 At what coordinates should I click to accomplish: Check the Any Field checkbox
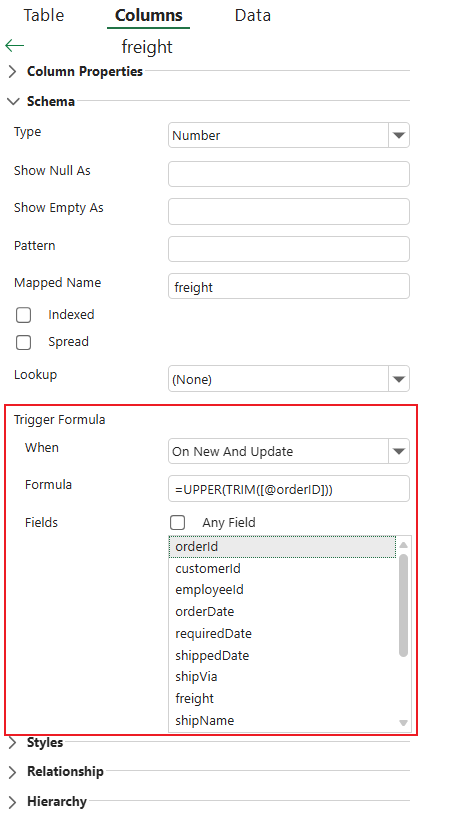(178, 523)
